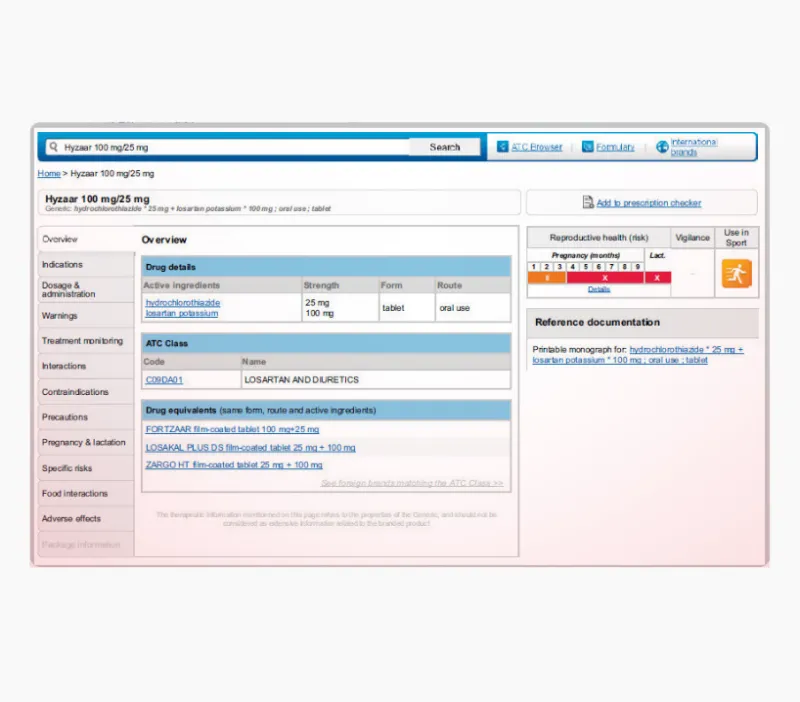
Task: Click the tablet form cell
Action: pos(407,308)
